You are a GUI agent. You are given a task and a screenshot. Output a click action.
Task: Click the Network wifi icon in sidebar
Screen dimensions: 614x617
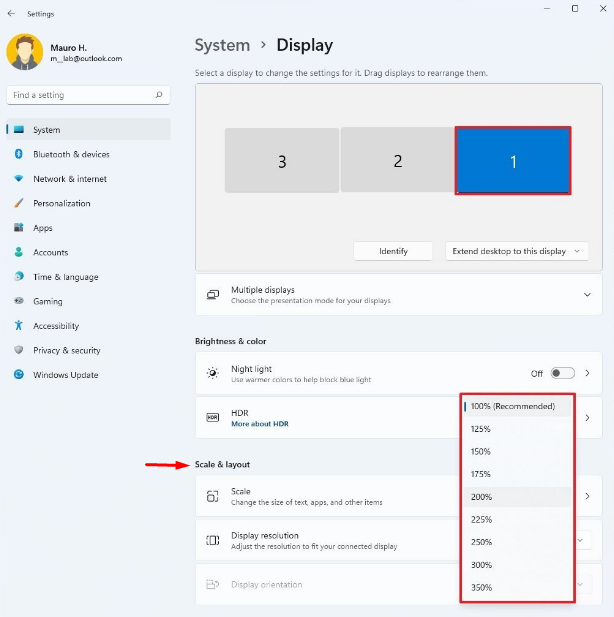(x=18, y=179)
